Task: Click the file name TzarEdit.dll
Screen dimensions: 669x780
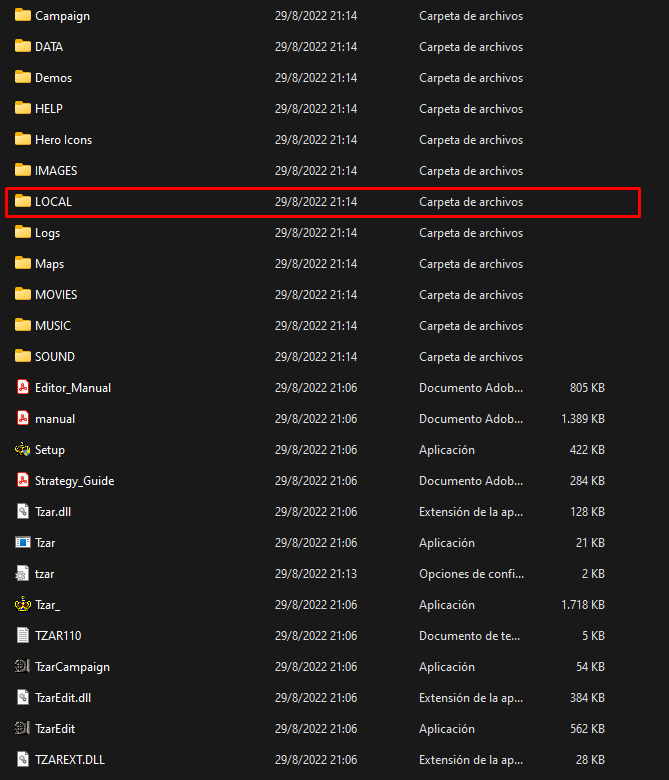Action: [x=63, y=697]
